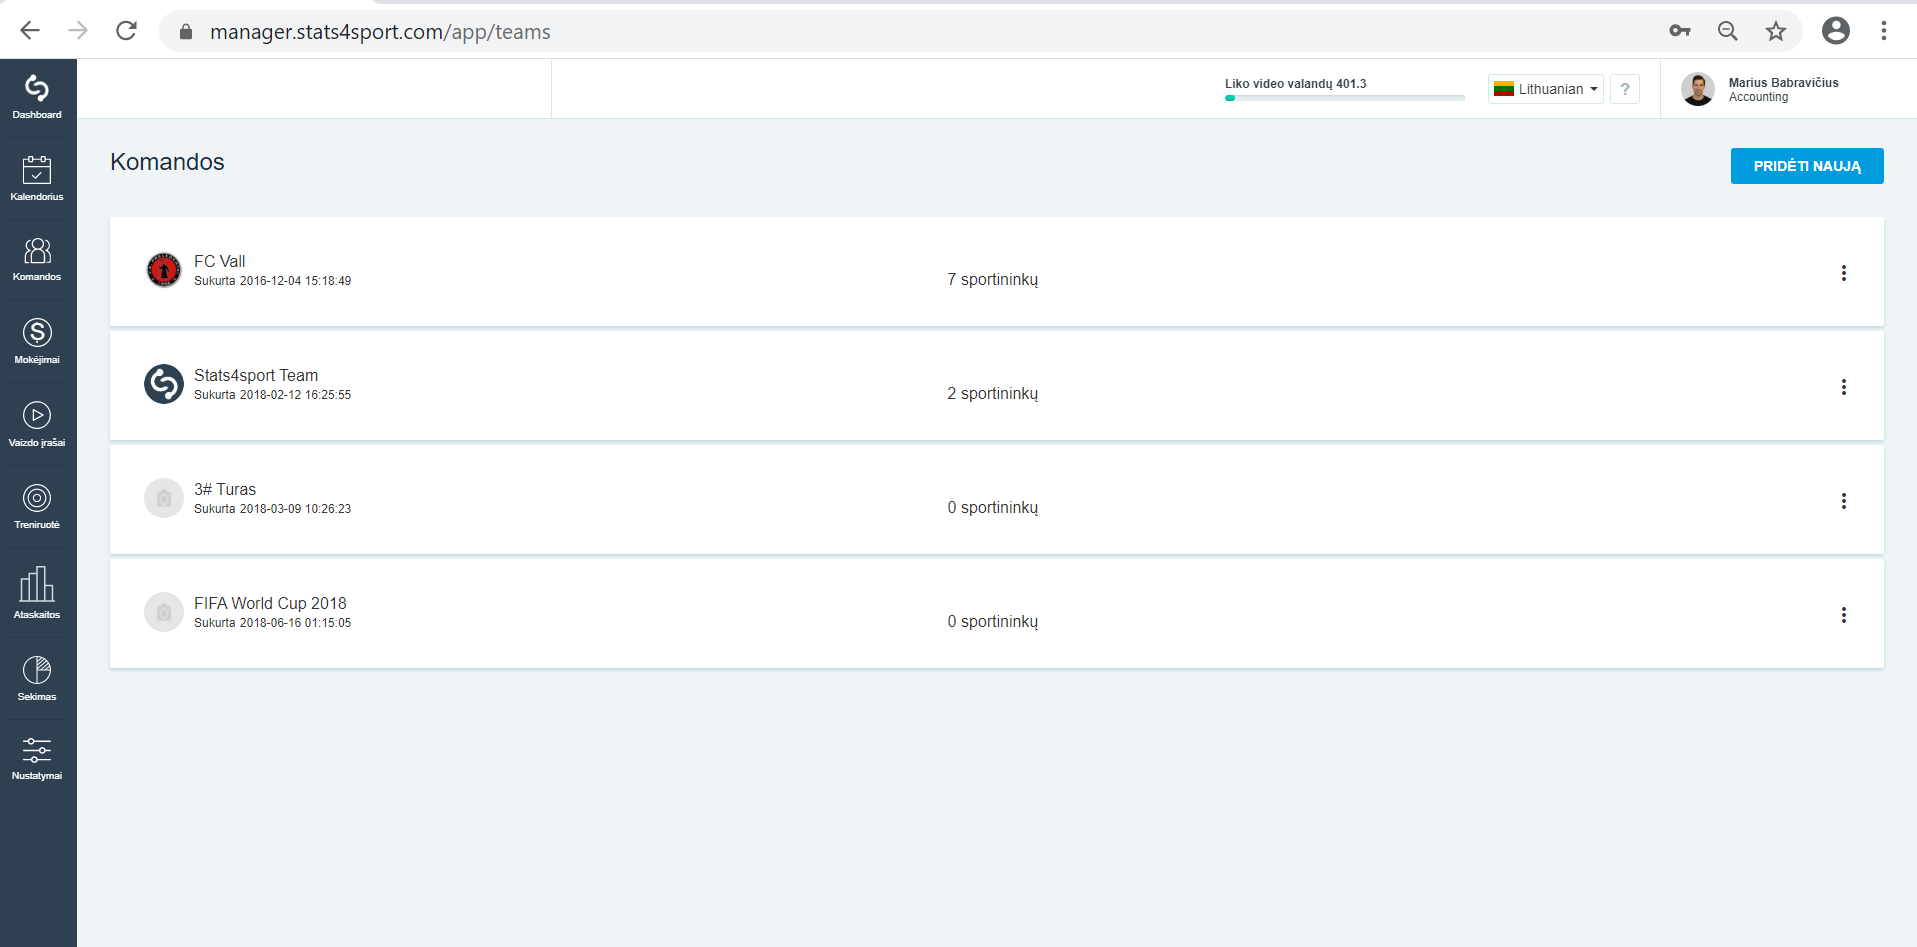The height and width of the screenshot is (947, 1917).
Task: Expand the Lithuanian language dropdown
Action: click(x=1546, y=89)
